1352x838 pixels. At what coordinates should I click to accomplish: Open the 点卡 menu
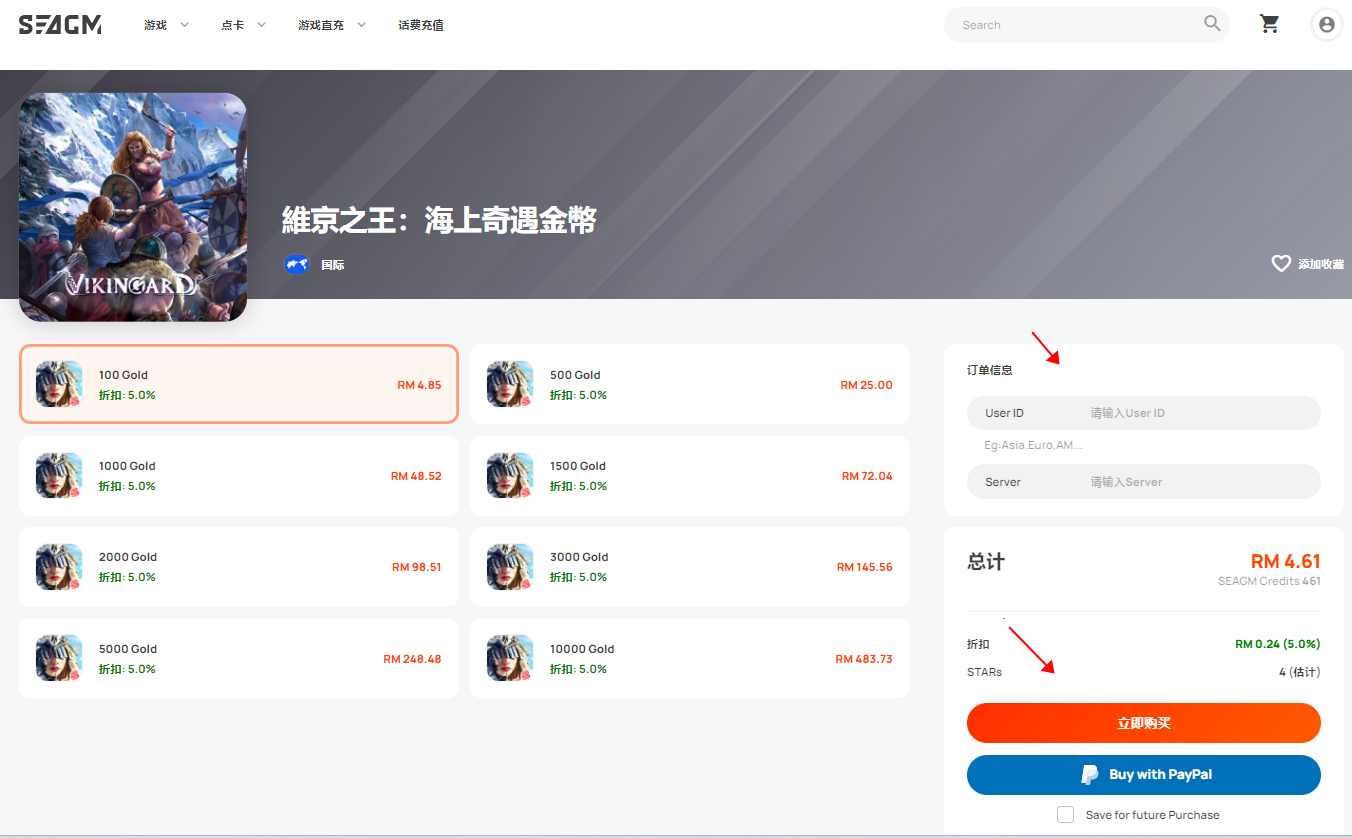[232, 25]
